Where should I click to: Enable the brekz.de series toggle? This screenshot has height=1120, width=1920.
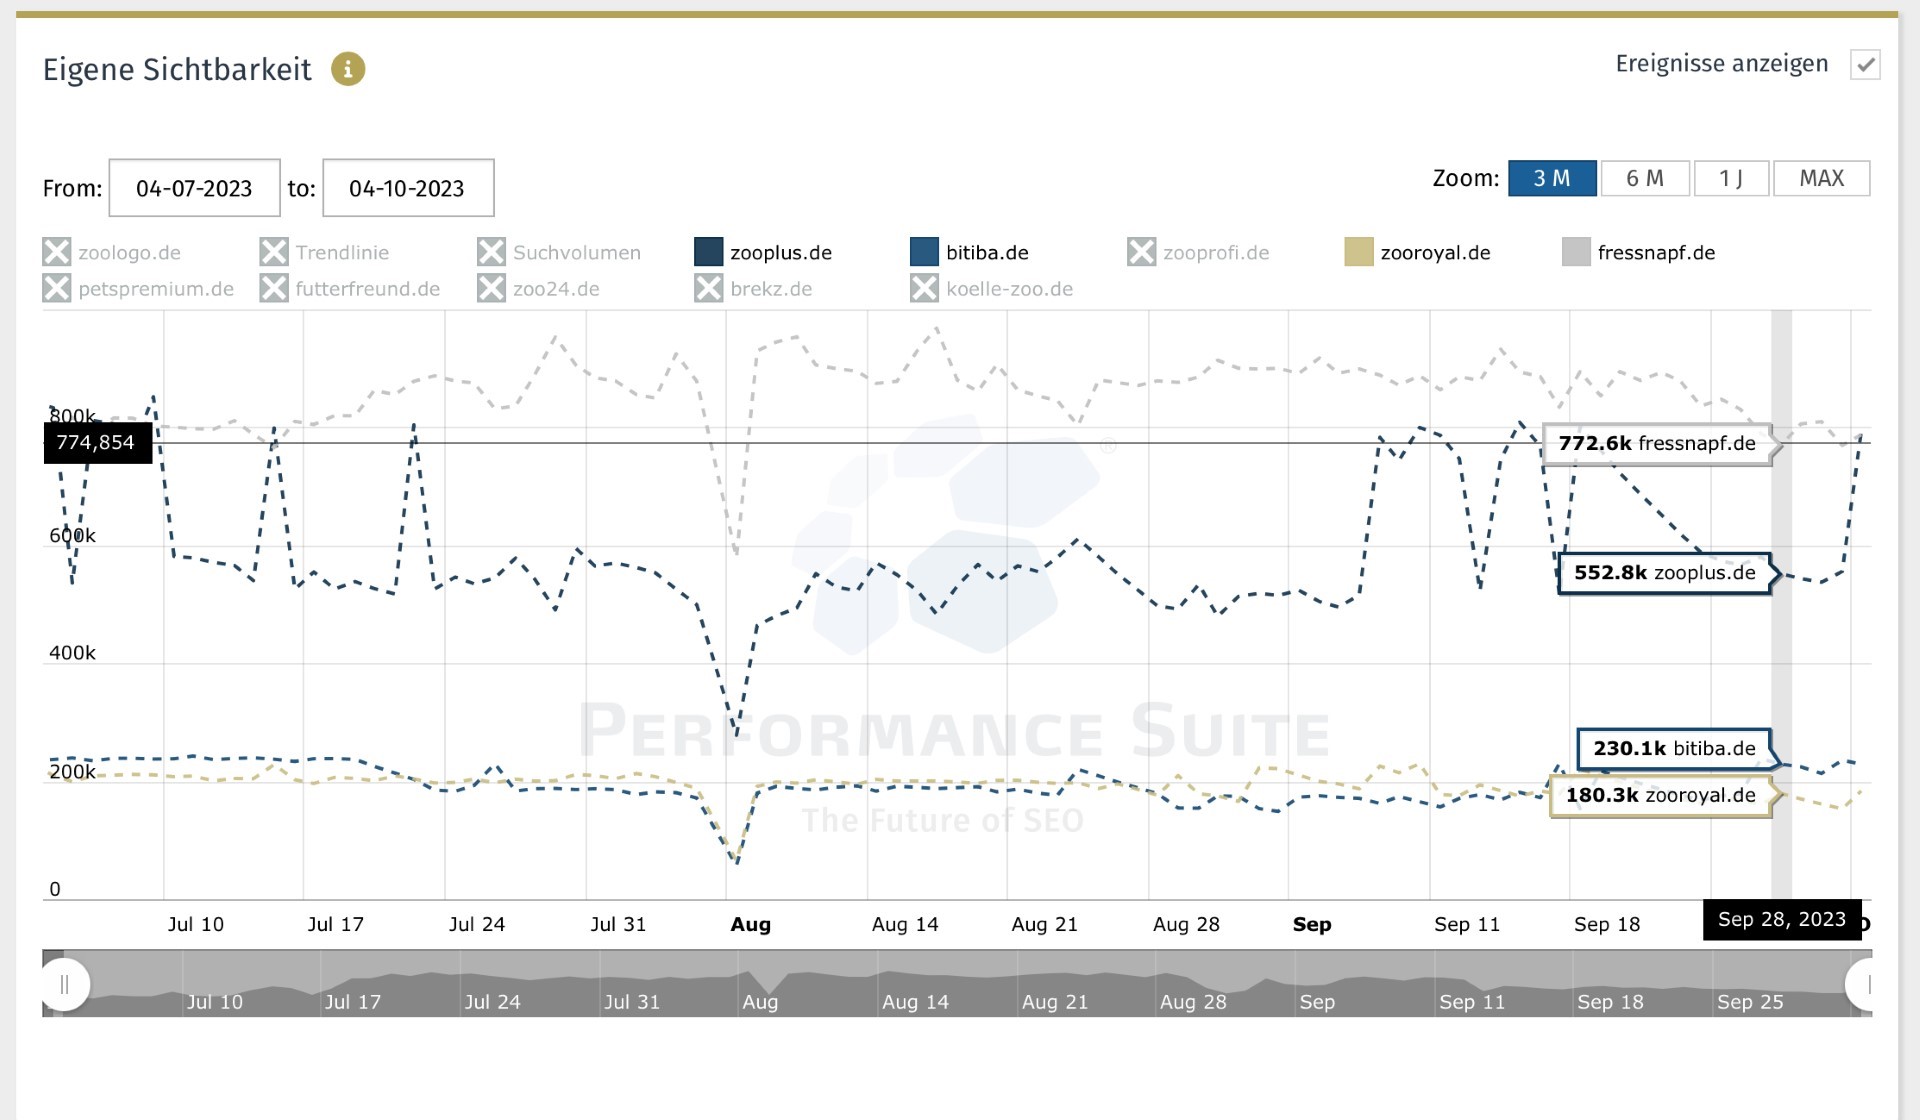click(708, 288)
